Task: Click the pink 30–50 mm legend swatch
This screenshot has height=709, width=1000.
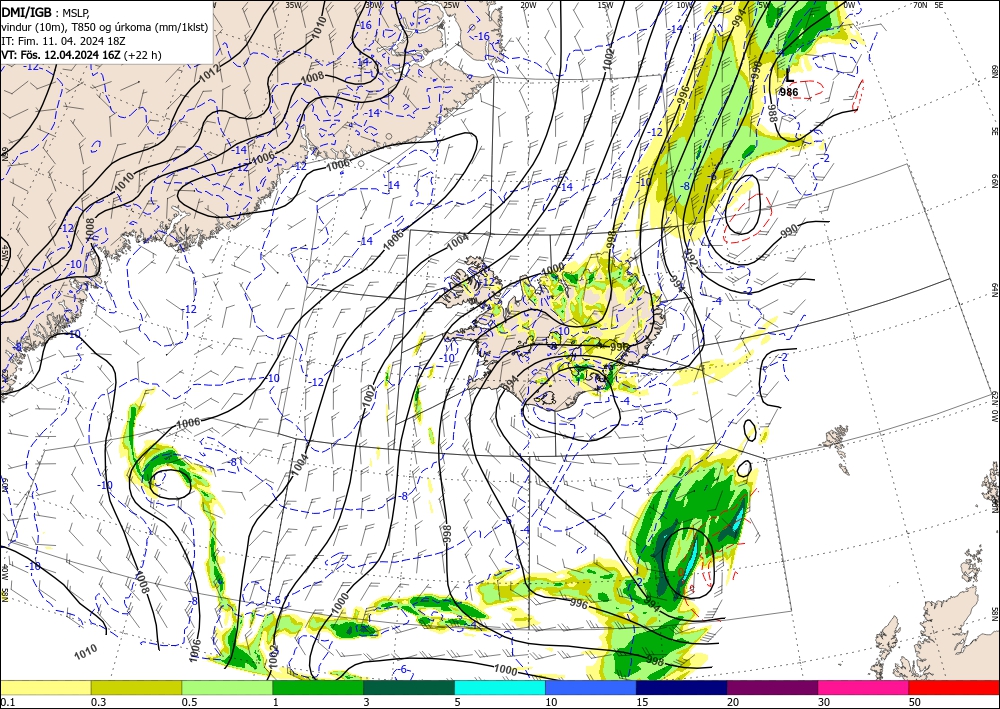Action: pyautogui.click(x=863, y=688)
